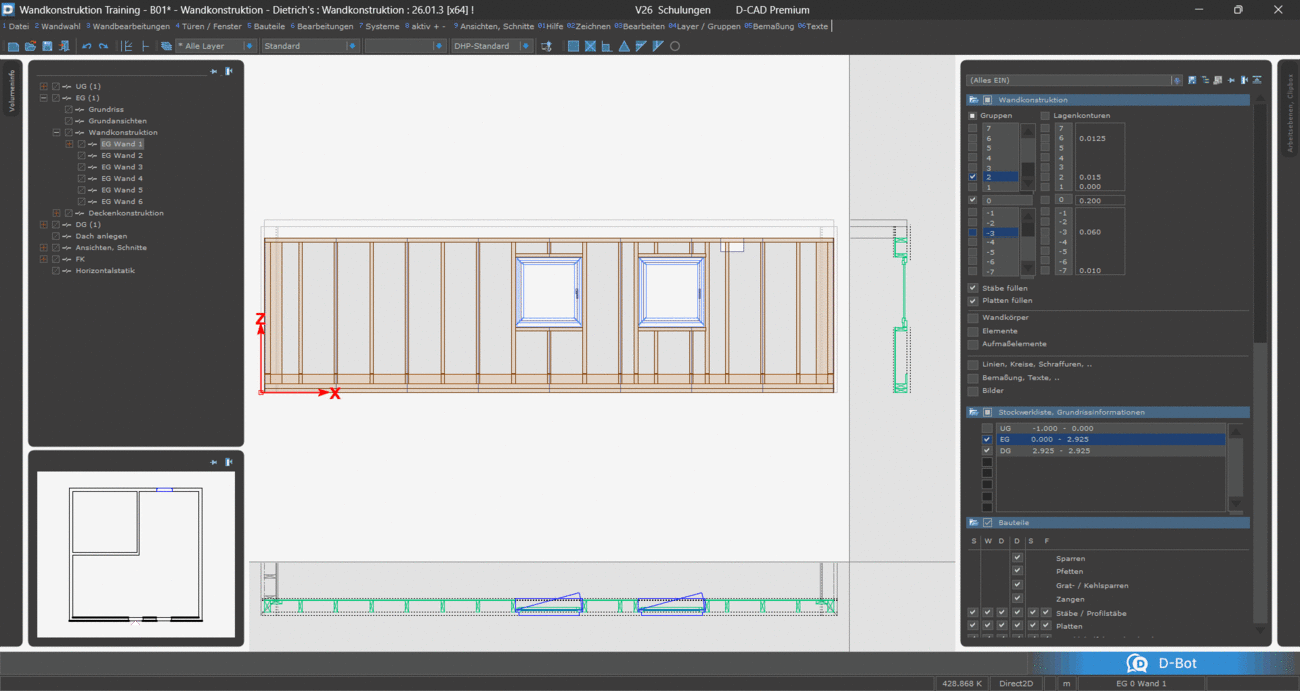Select EG Wand 3 in project tree

pos(121,167)
